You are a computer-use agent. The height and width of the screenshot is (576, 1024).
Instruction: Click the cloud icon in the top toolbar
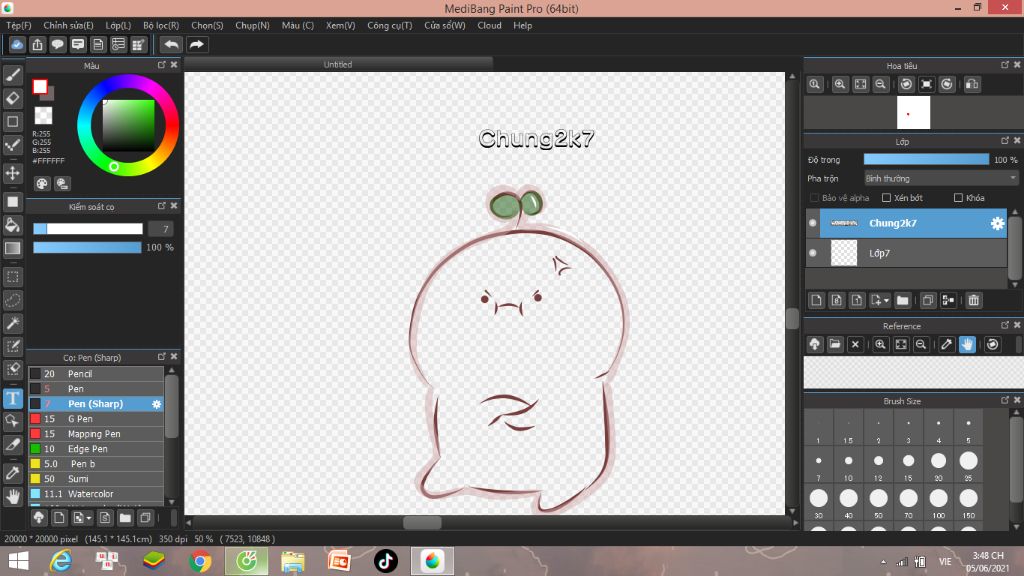(x=17, y=44)
